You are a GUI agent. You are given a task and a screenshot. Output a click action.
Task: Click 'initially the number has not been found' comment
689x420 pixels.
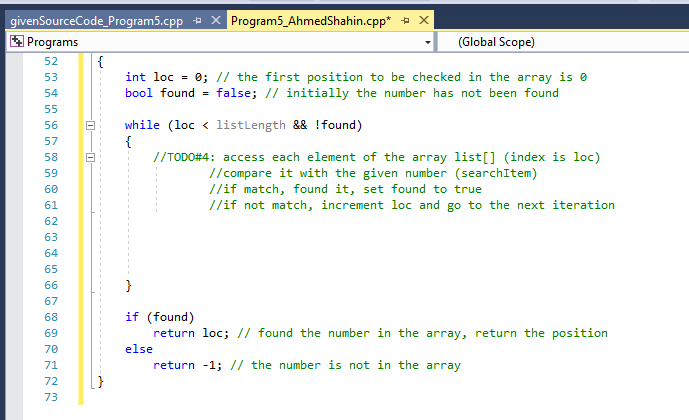[422, 93]
